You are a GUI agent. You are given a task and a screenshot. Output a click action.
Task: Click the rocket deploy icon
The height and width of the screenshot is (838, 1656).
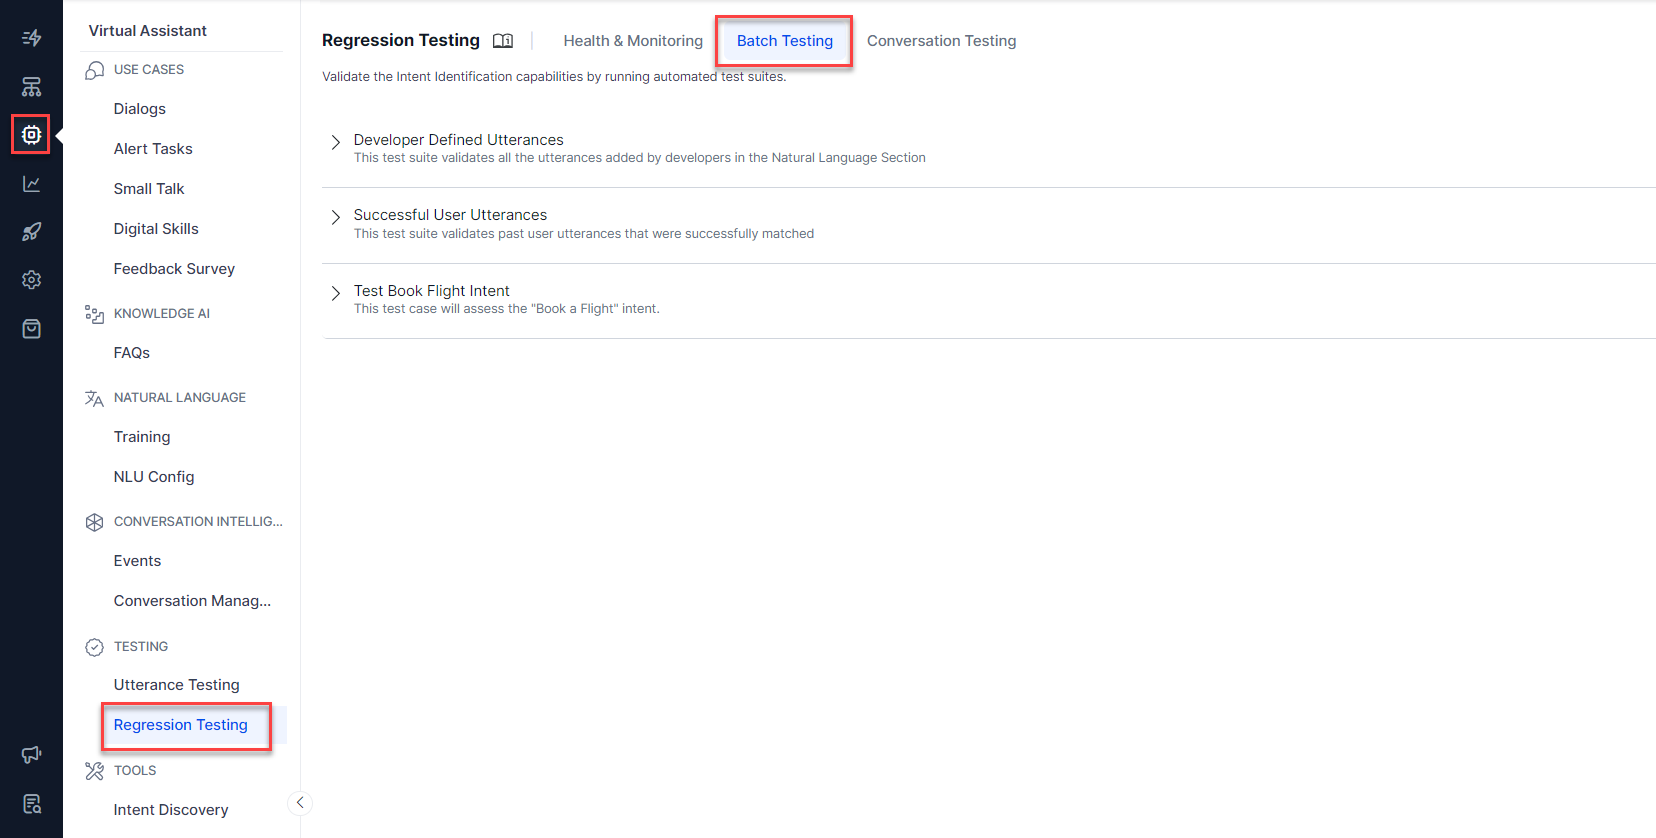(31, 232)
